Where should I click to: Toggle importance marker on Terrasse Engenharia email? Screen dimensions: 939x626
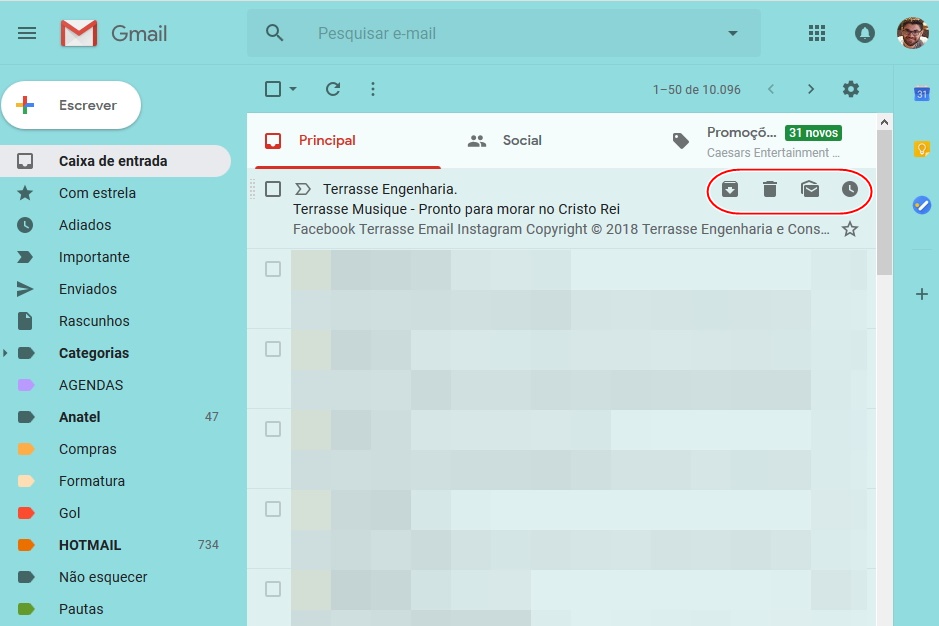pyautogui.click(x=302, y=189)
